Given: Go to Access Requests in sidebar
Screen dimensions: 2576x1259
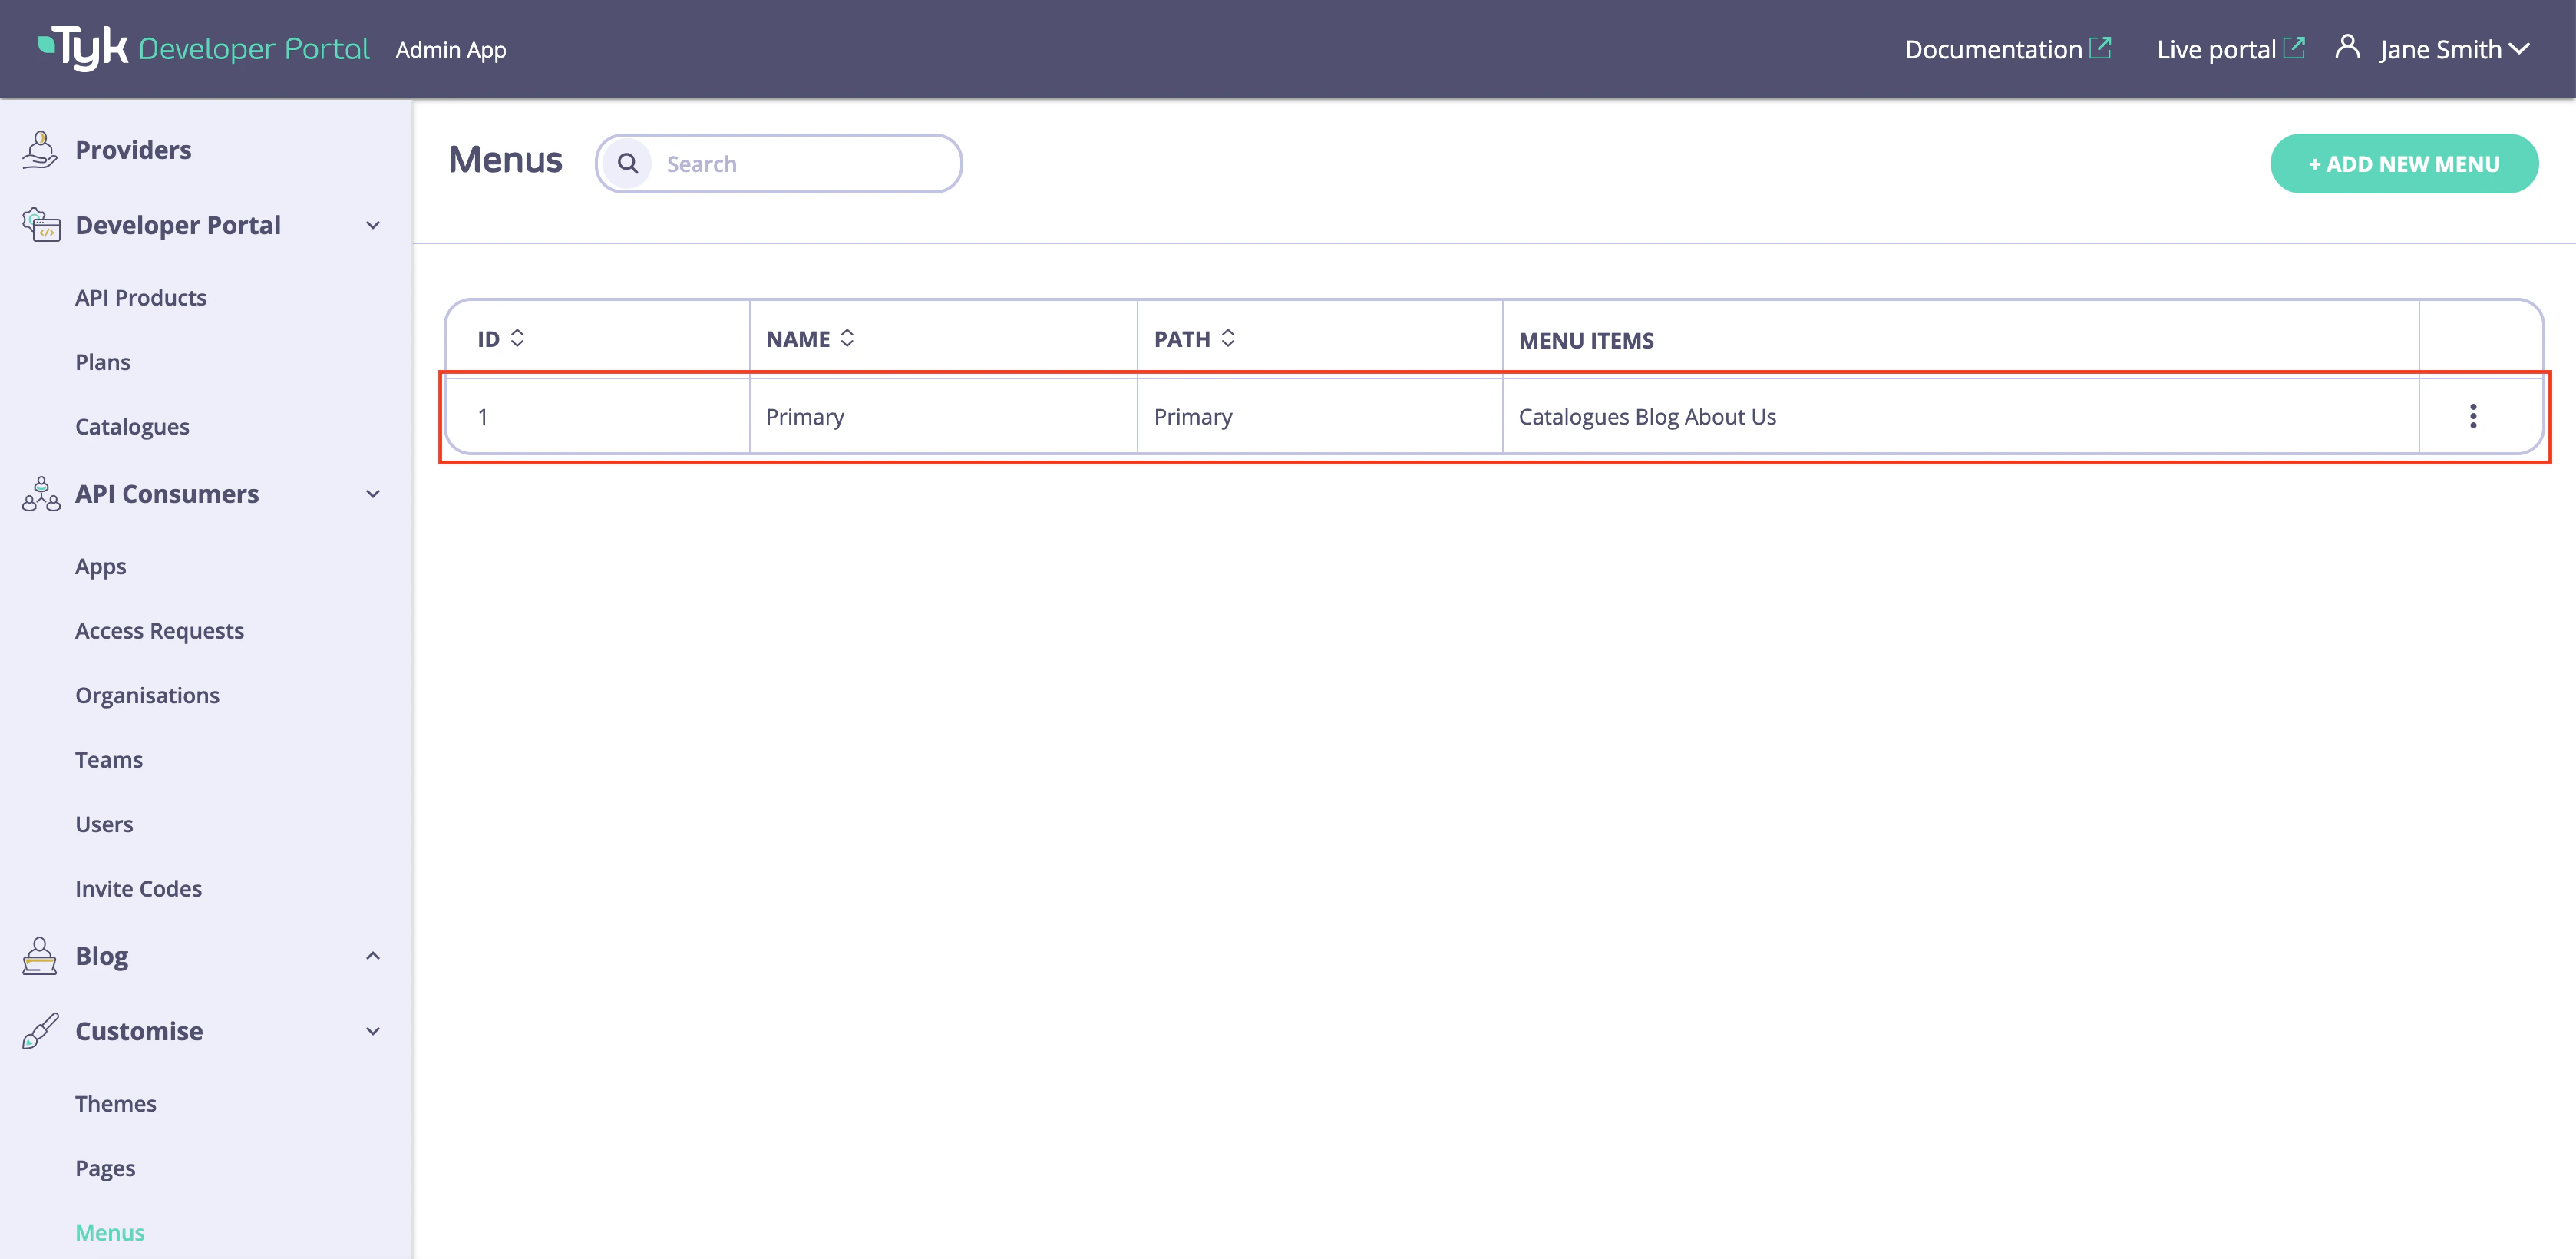Looking at the screenshot, I should [159, 631].
